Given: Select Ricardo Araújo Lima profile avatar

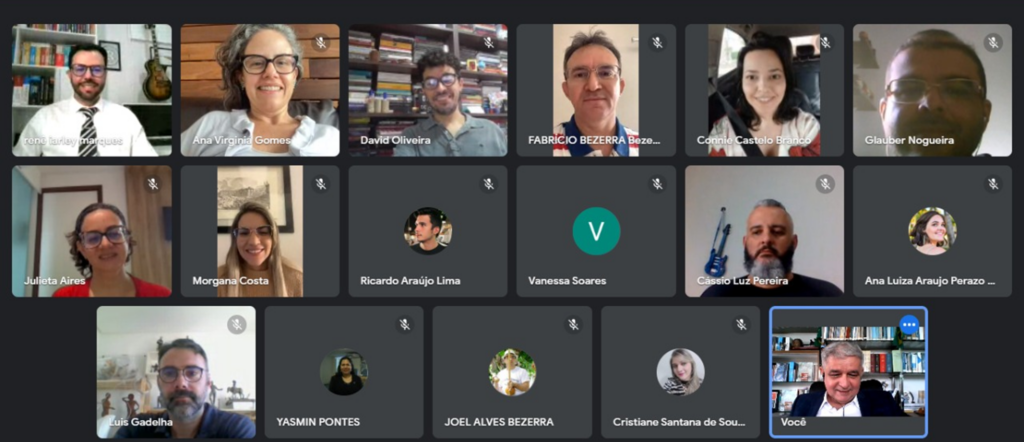Looking at the screenshot, I should point(428,231).
